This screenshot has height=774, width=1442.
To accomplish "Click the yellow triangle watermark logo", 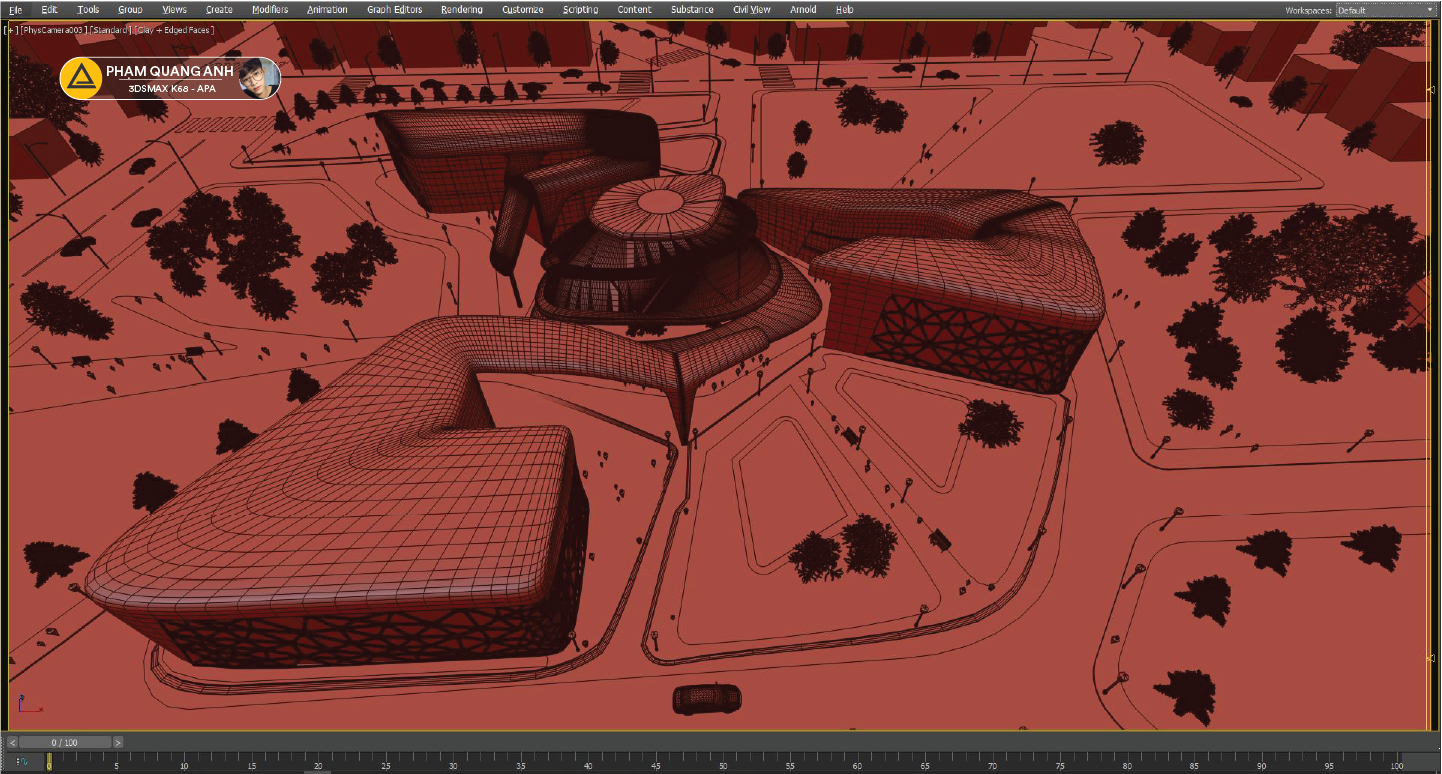I will point(79,78).
